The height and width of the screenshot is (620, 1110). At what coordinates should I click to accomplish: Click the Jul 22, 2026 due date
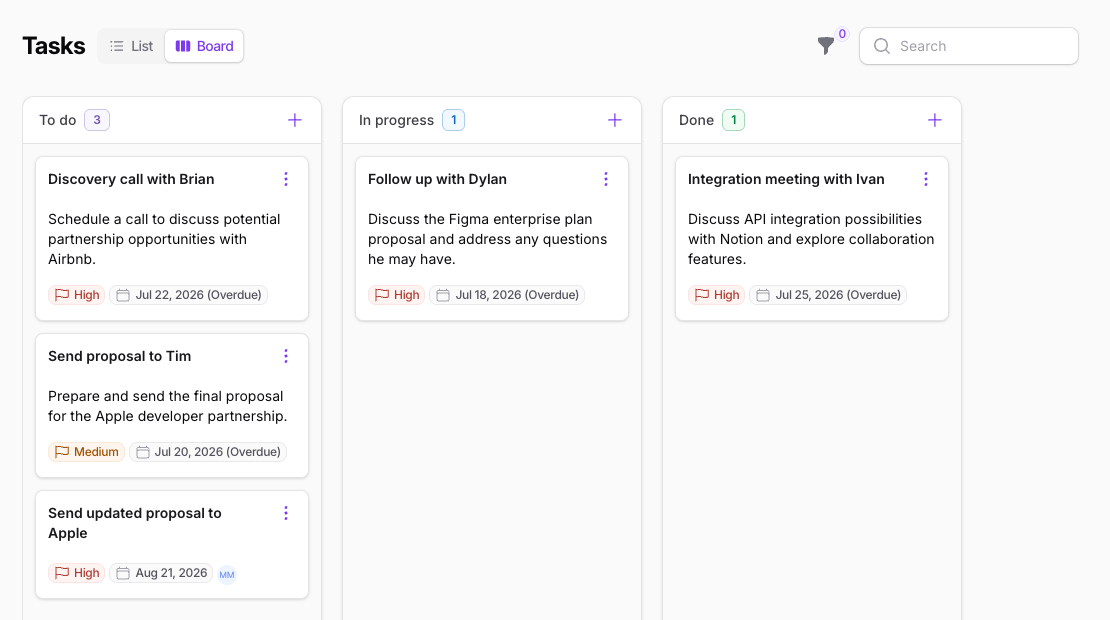click(x=188, y=295)
